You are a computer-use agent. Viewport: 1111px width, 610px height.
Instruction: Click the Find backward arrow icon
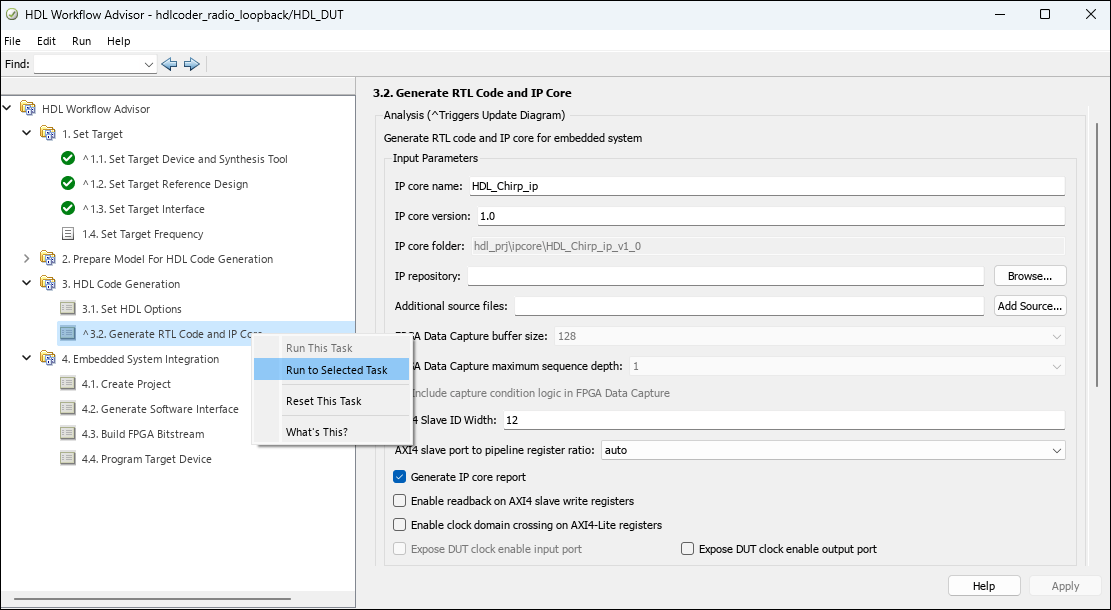tap(169, 64)
